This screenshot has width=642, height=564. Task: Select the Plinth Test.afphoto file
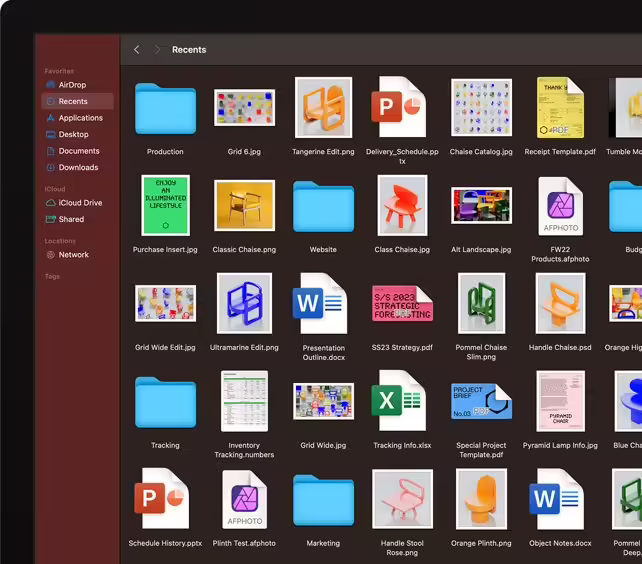(244, 499)
